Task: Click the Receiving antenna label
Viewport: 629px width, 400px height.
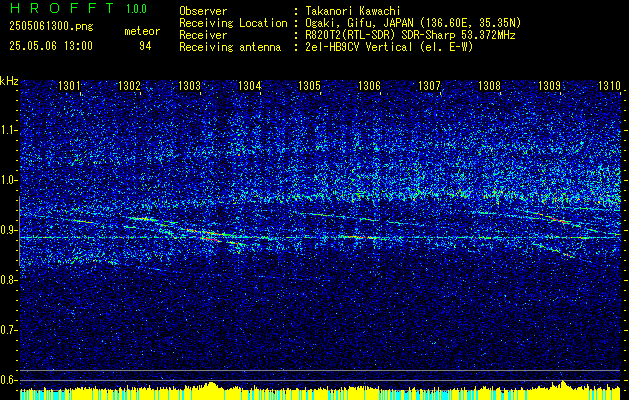Action: pyautogui.click(x=230, y=47)
